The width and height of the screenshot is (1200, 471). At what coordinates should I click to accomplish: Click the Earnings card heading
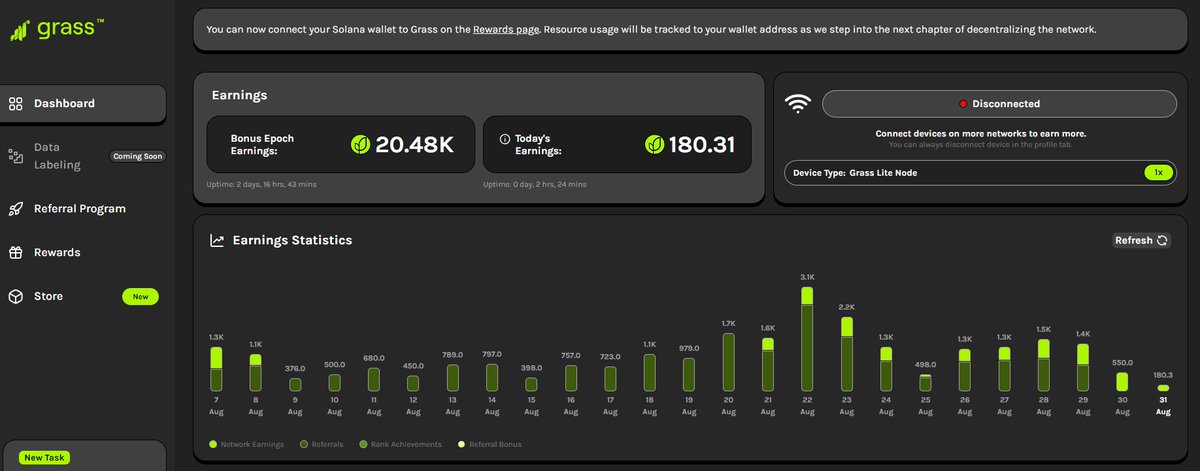pyautogui.click(x=239, y=95)
